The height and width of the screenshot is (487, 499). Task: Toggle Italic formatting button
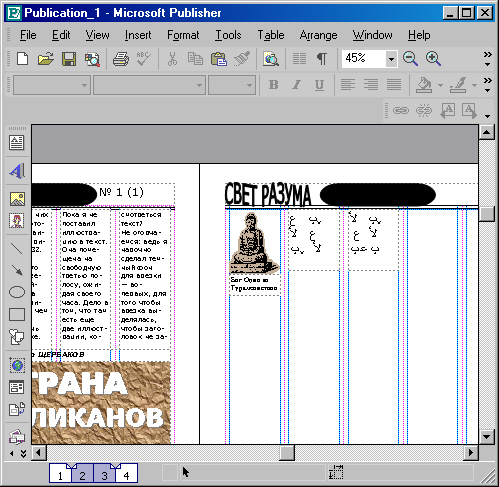point(296,85)
